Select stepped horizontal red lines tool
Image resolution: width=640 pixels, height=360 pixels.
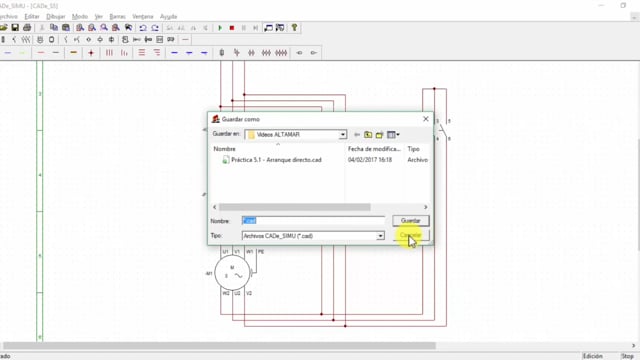157,53
